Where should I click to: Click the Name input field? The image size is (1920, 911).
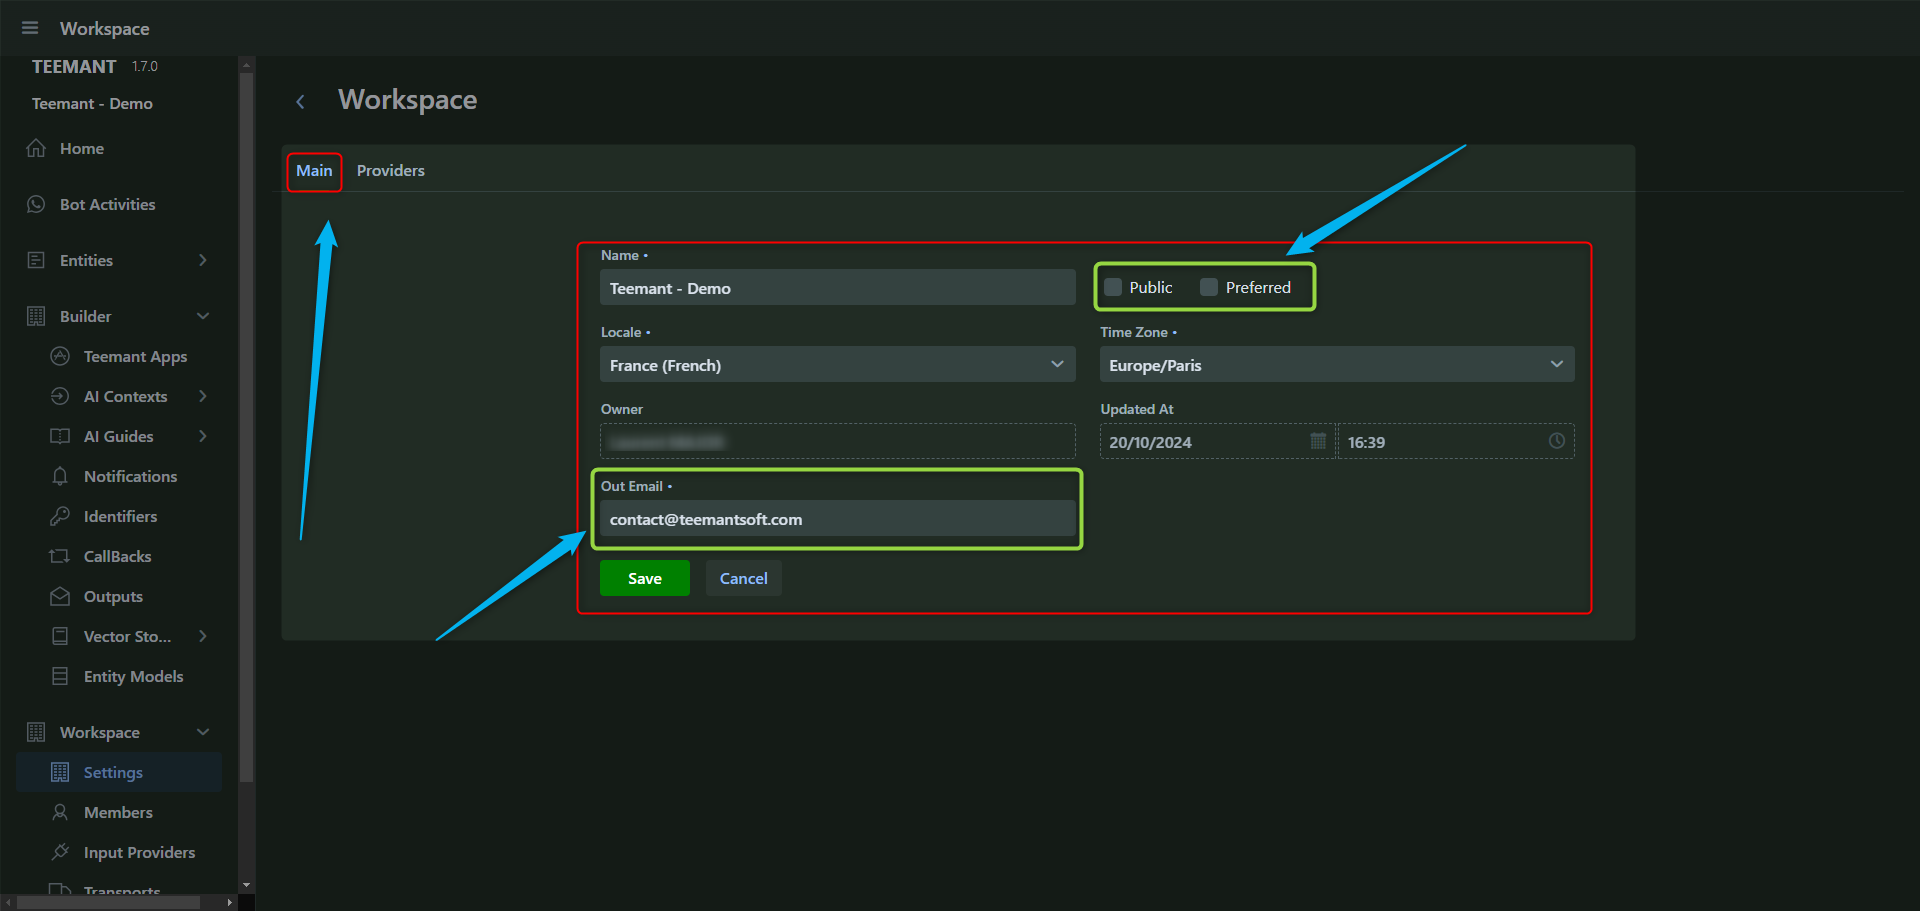click(x=838, y=287)
